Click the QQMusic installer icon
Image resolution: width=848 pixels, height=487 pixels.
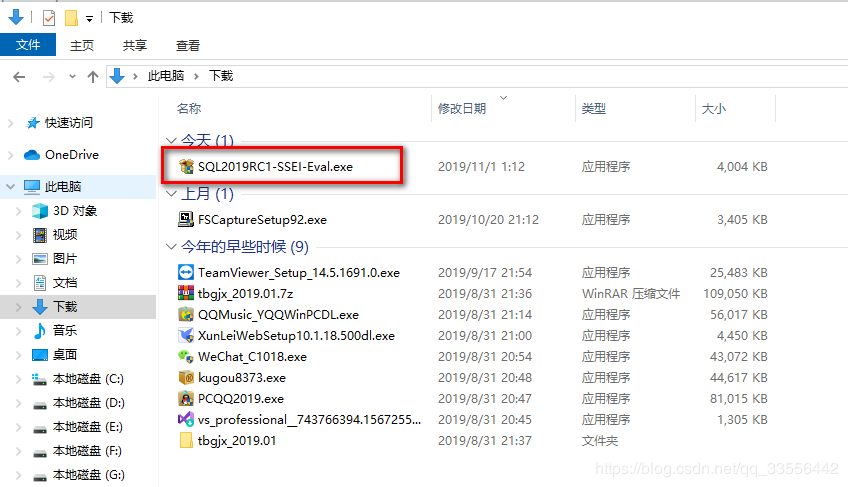[x=186, y=314]
